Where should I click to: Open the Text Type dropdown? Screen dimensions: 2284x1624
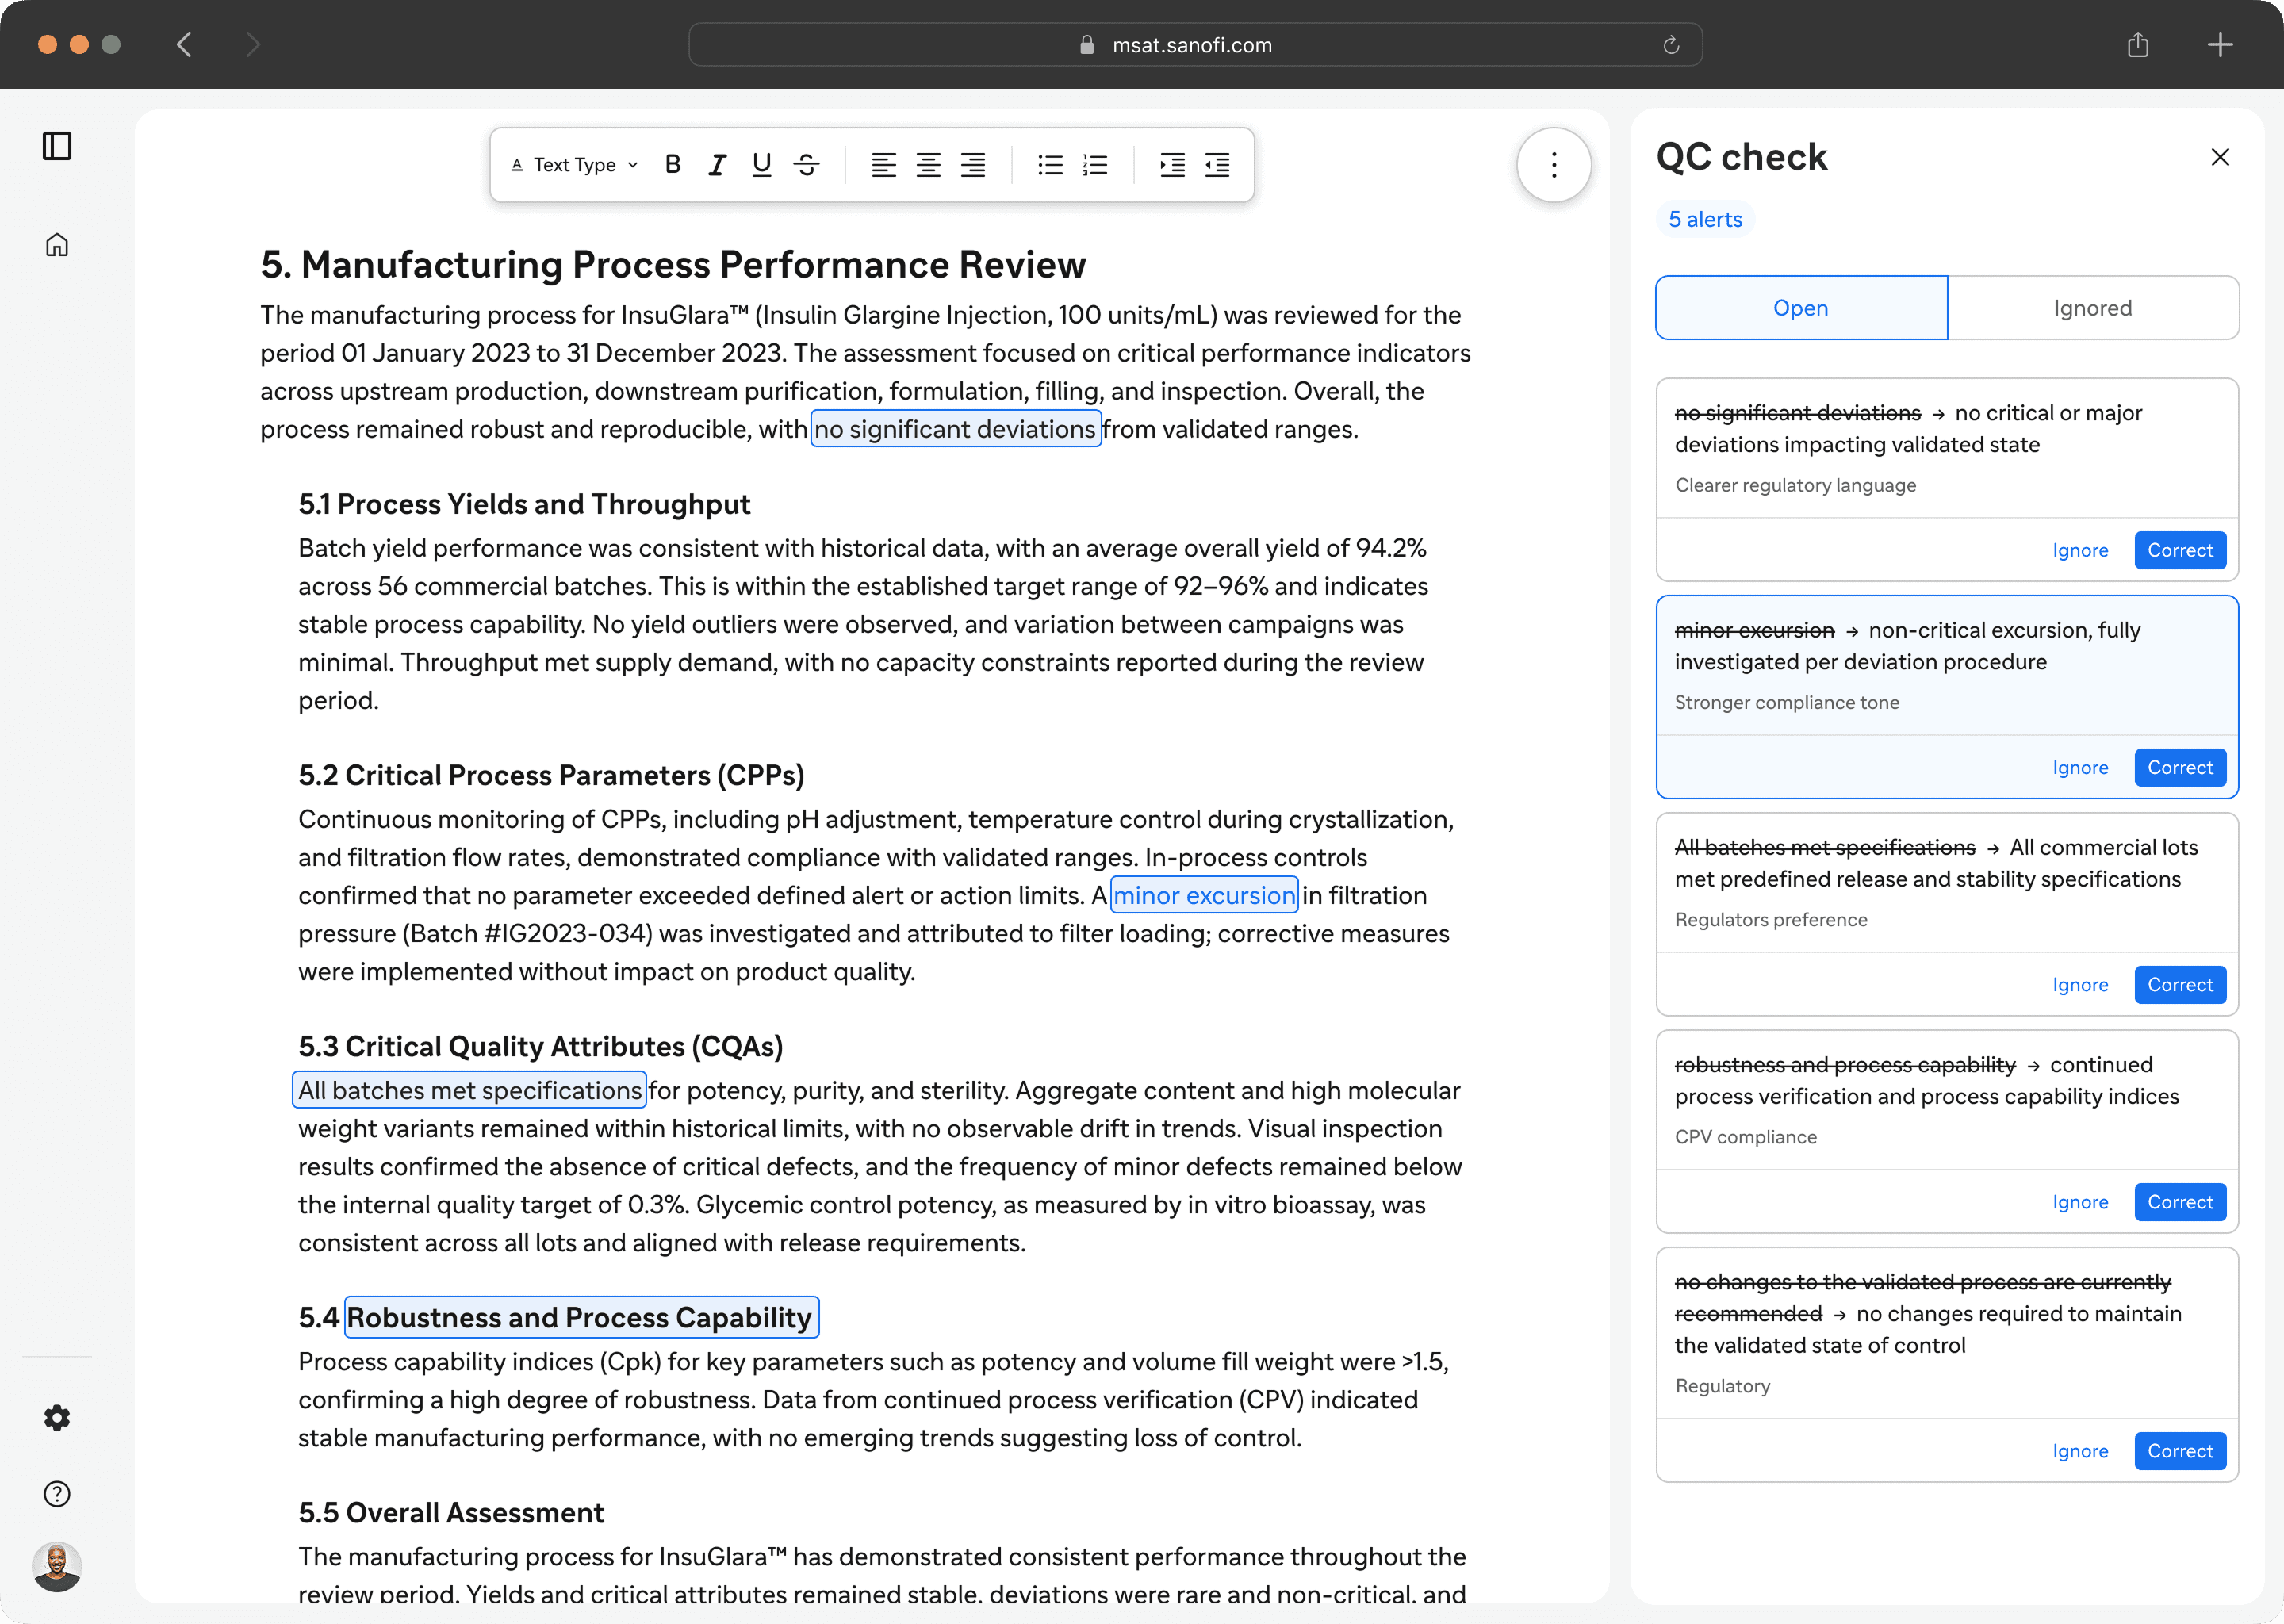(x=574, y=165)
